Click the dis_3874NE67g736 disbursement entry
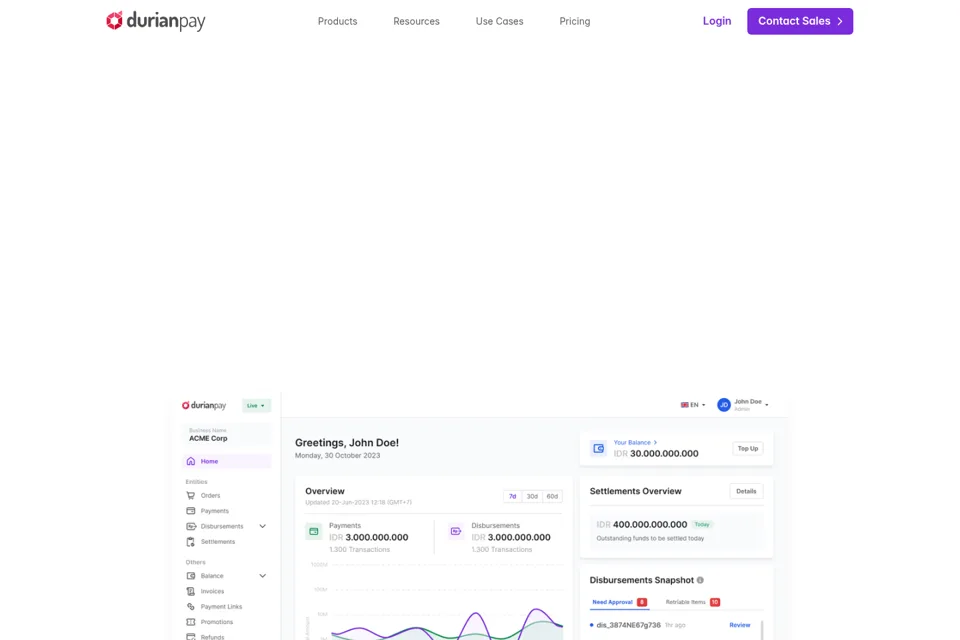Screen dimensions: 960x640 [628, 625]
